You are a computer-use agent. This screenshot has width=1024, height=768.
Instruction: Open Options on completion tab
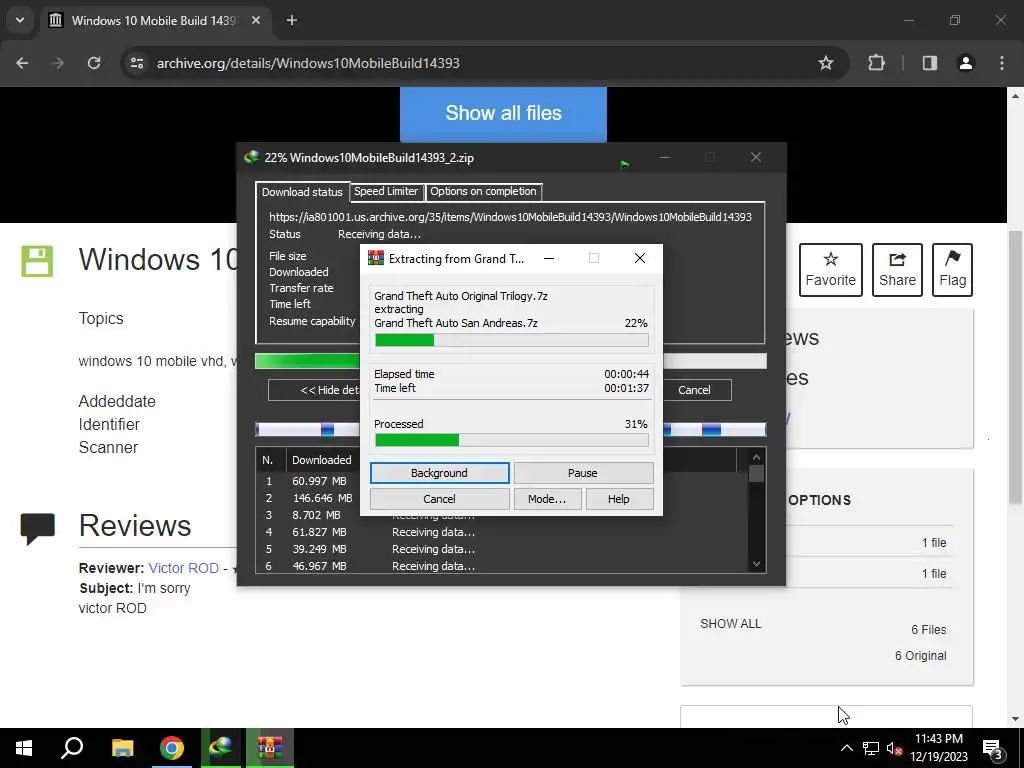(x=483, y=191)
